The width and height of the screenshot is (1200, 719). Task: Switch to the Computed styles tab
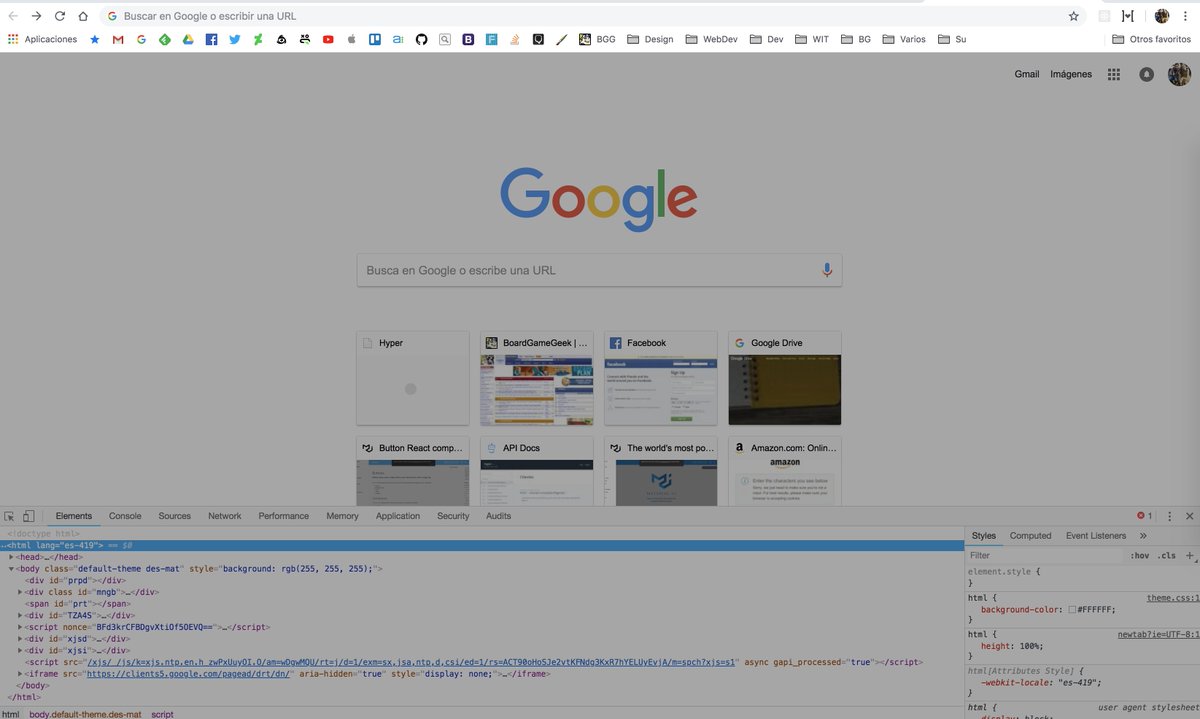click(1030, 536)
